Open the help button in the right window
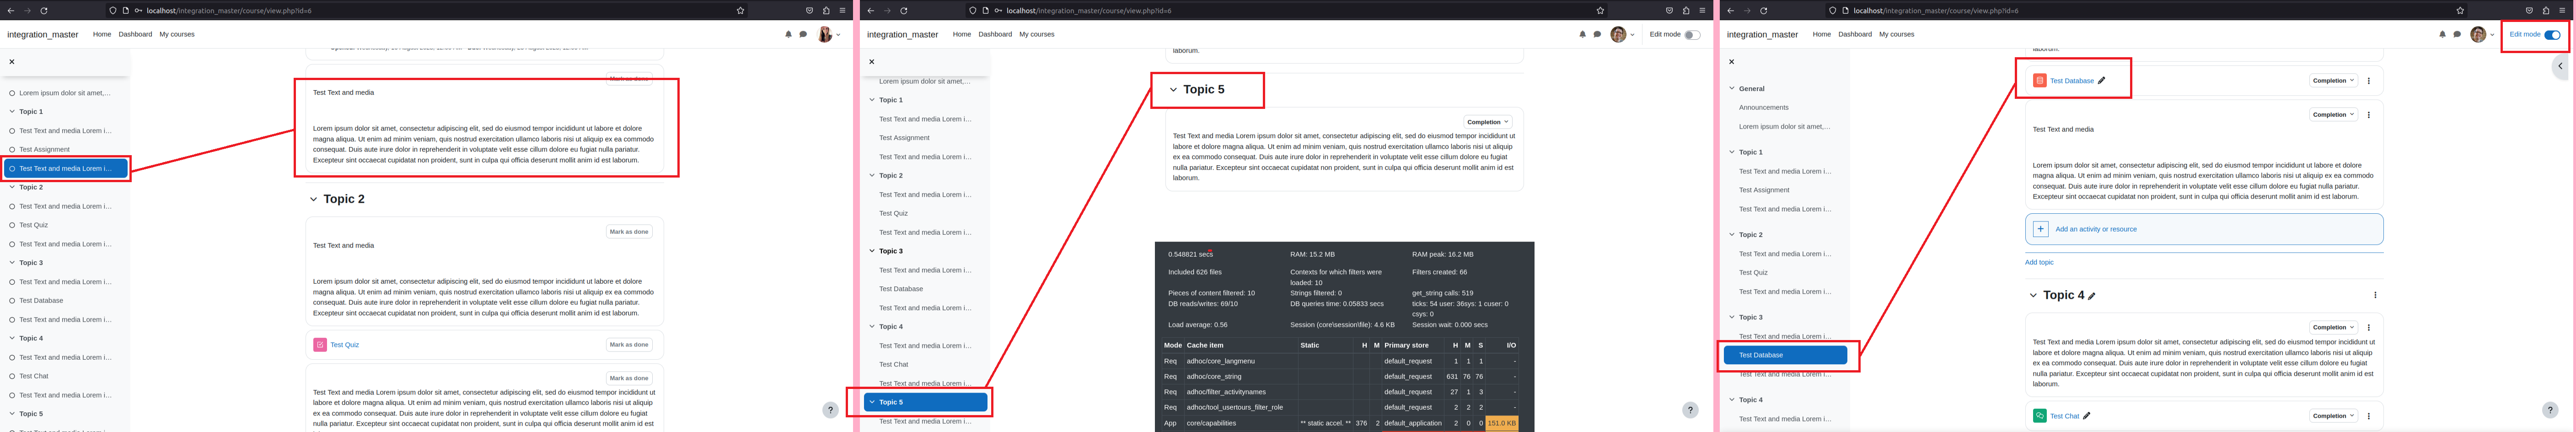Viewport: 2576px width, 432px height. pos(2550,410)
